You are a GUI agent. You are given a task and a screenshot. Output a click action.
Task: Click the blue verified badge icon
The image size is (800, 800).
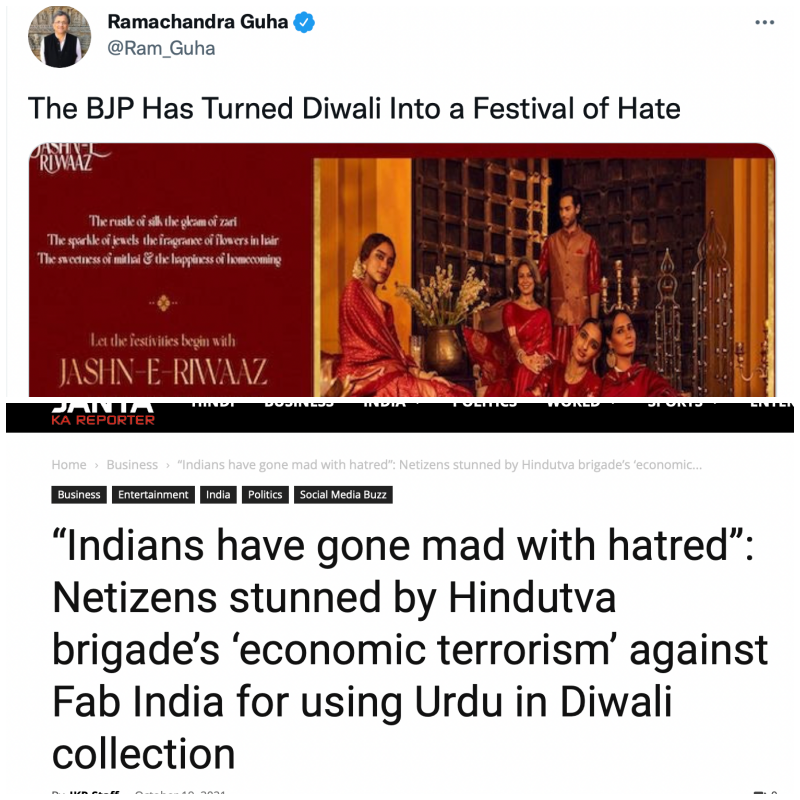click(x=304, y=22)
